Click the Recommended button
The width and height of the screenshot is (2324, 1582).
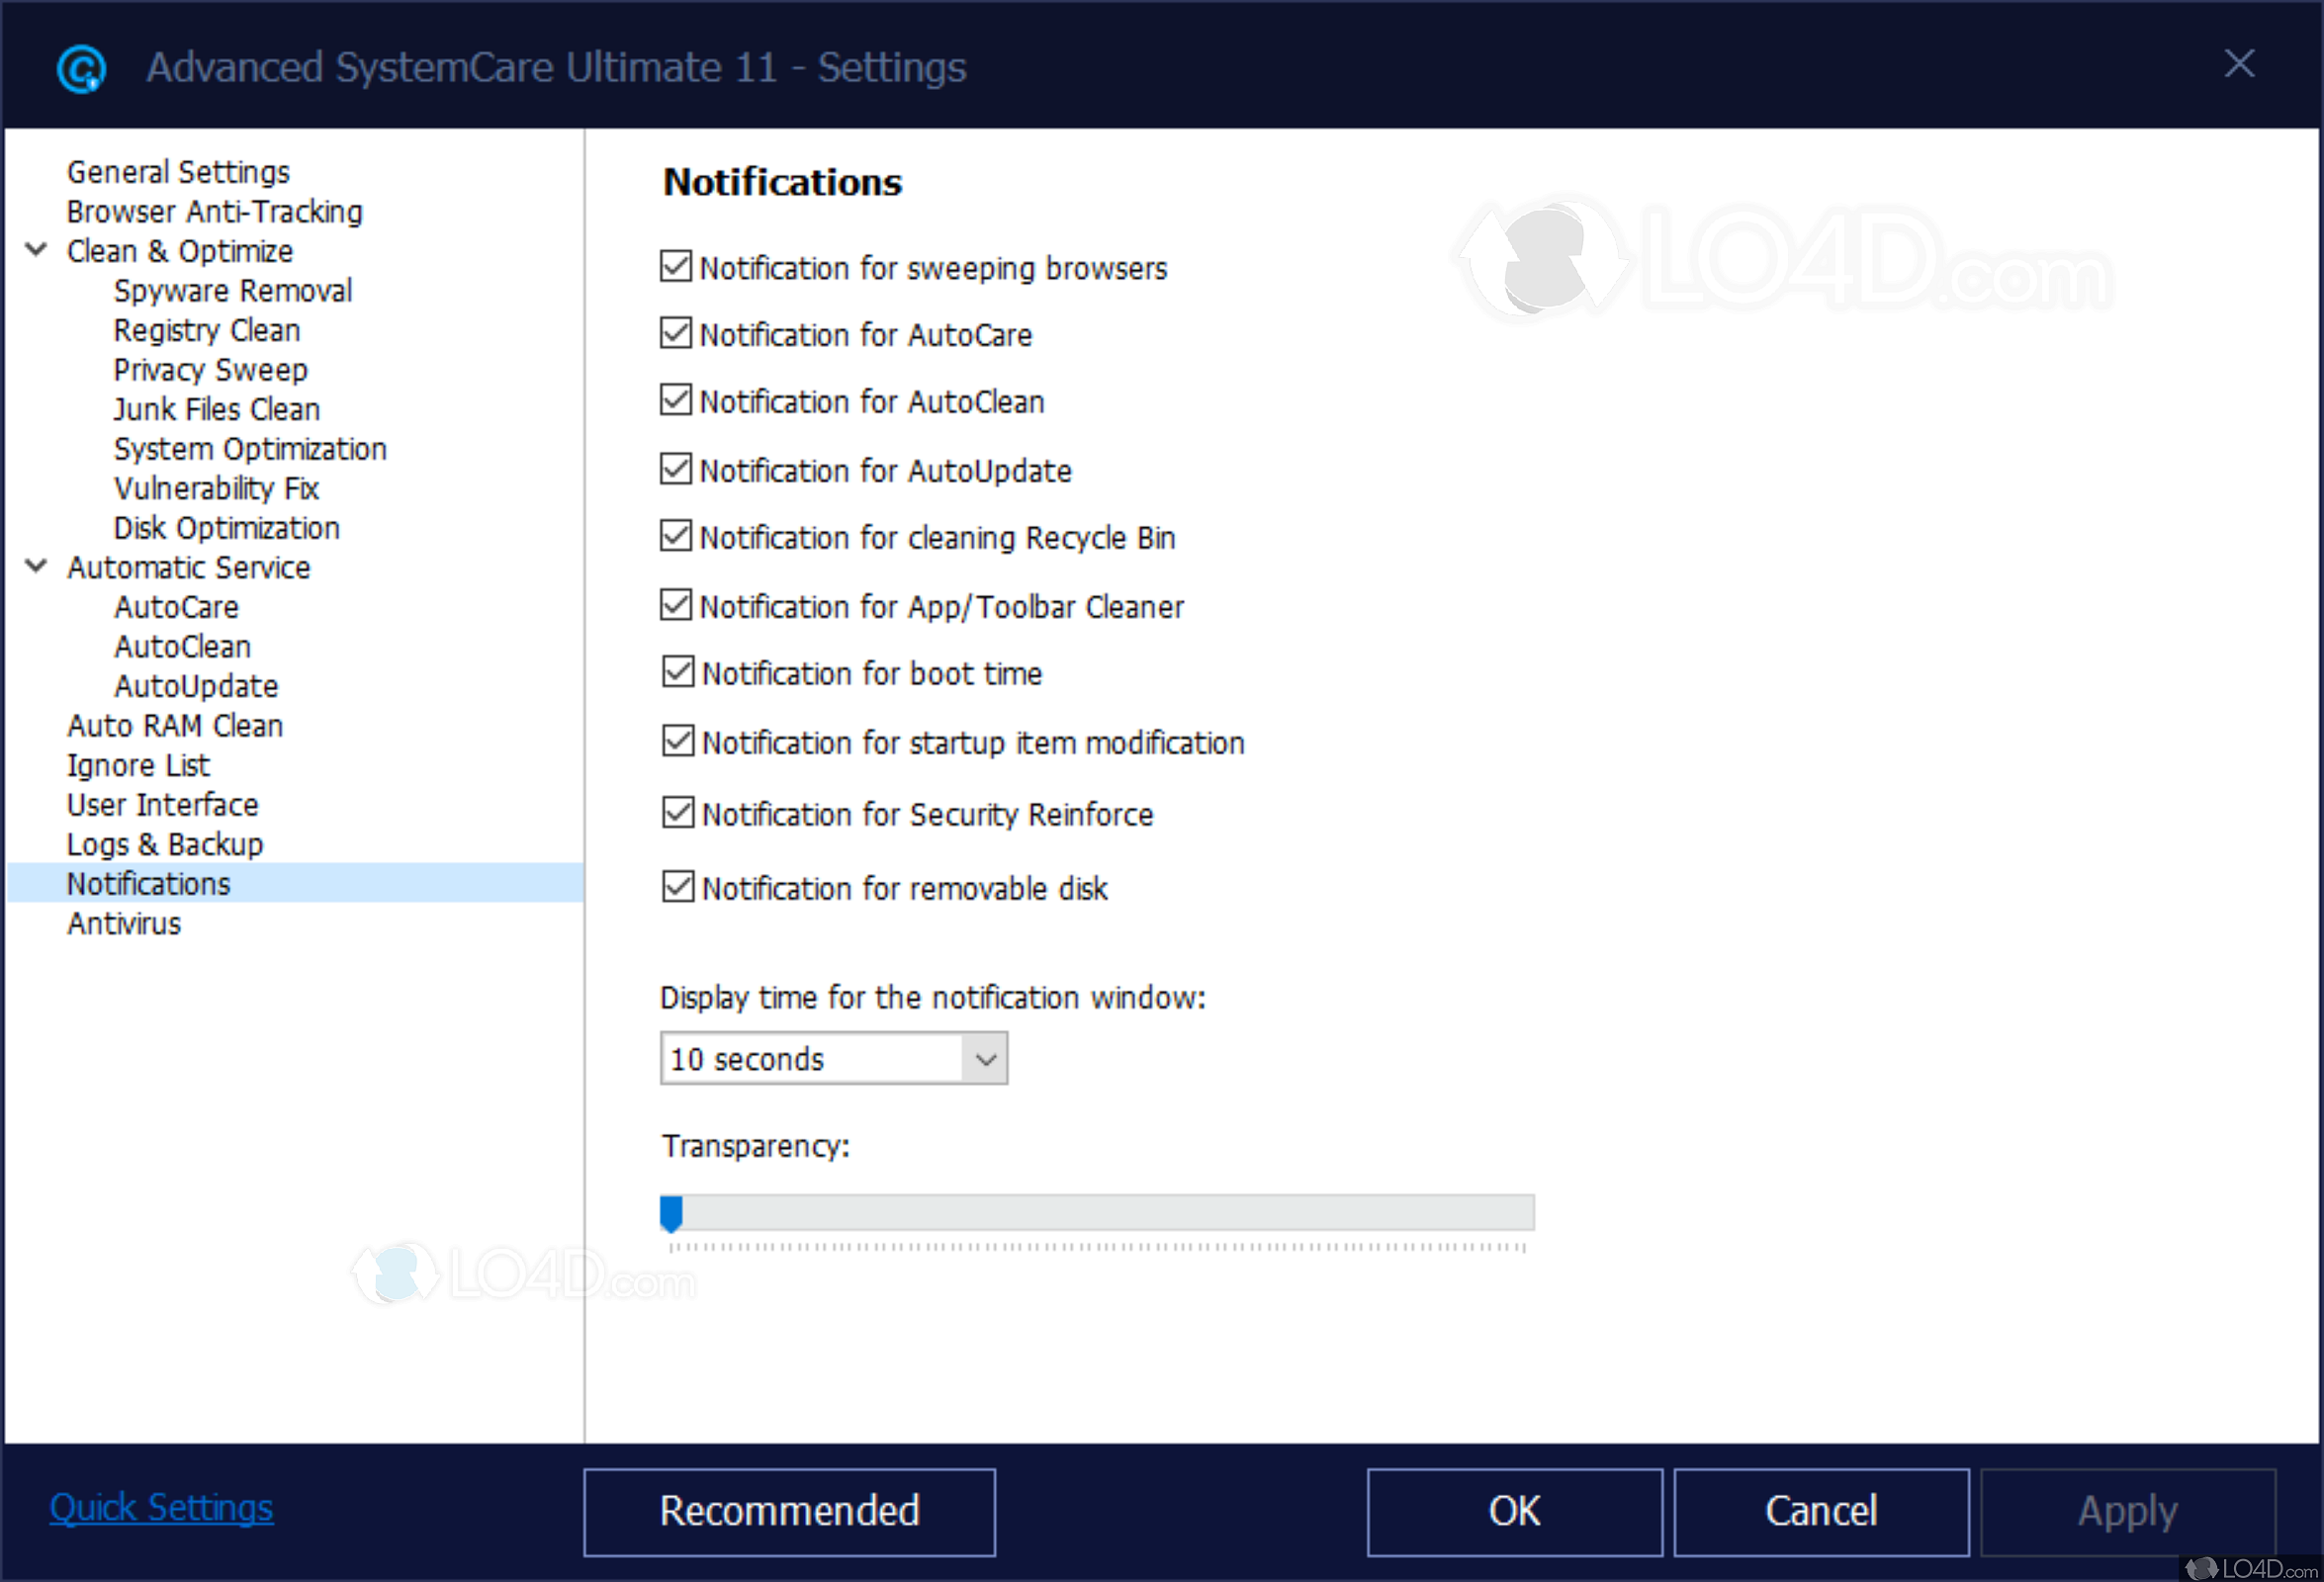pos(789,1511)
